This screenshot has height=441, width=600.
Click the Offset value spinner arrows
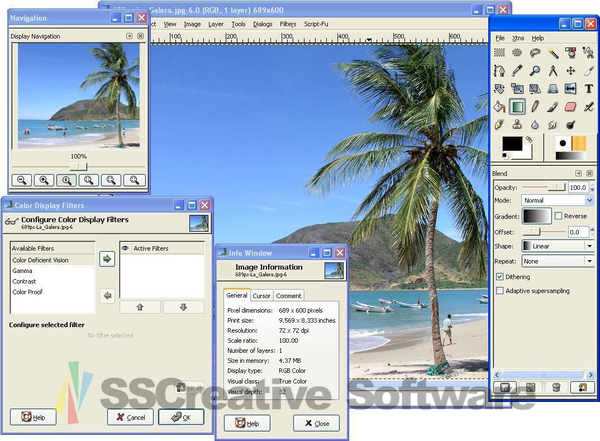click(592, 232)
